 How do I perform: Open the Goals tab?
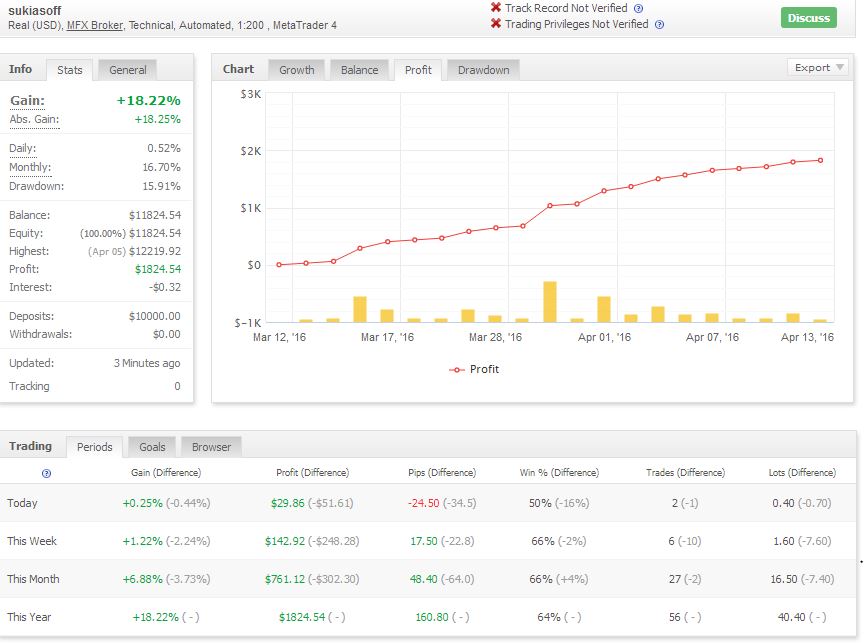(x=152, y=447)
